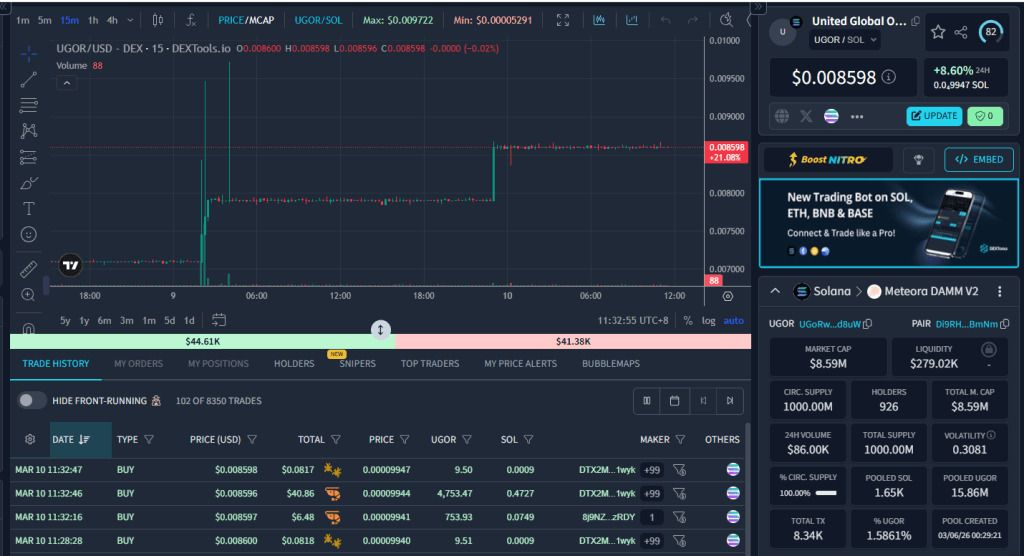This screenshot has width=1024, height=556.
Task: Open the My Orders tab
Action: click(138, 364)
